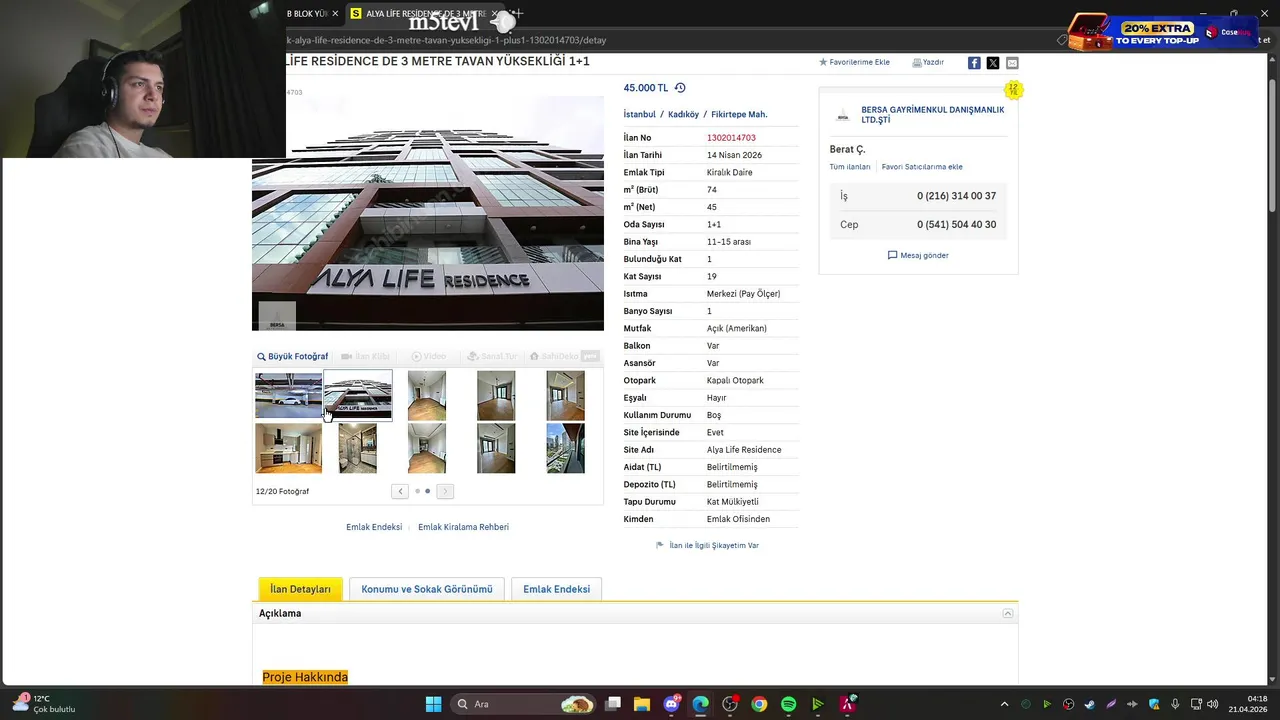This screenshot has width=1280, height=720.
Task: Switch to Emlak Endeksi tab
Action: (556, 589)
